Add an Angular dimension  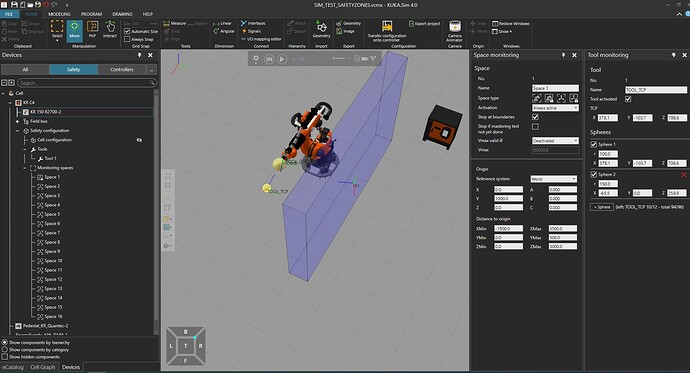[x=224, y=31]
